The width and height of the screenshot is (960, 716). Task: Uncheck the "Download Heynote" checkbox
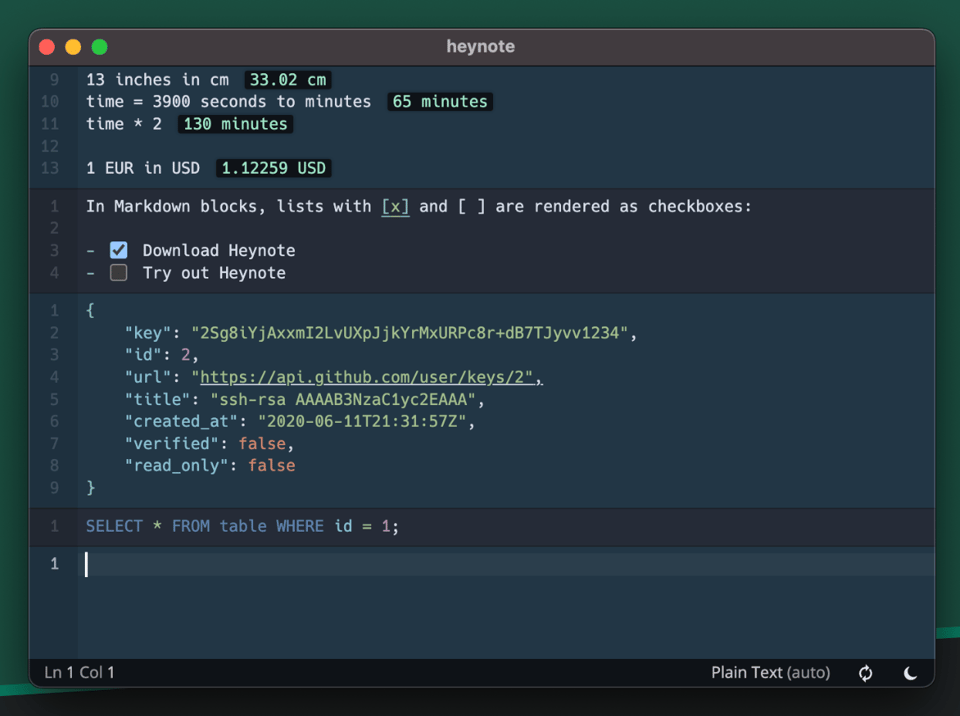[x=118, y=249]
